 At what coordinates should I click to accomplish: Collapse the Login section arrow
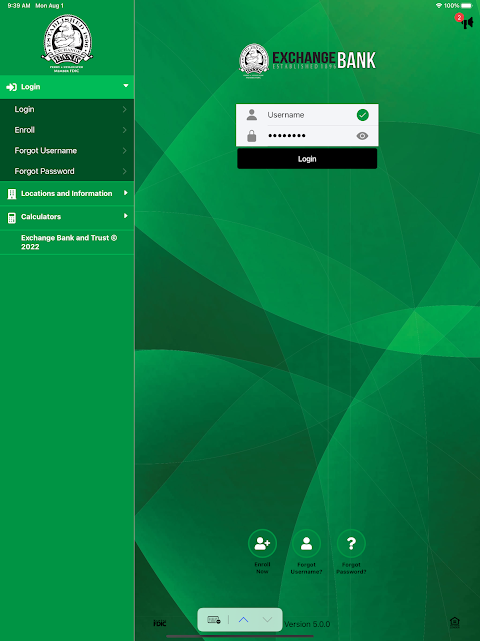pyautogui.click(x=126, y=86)
